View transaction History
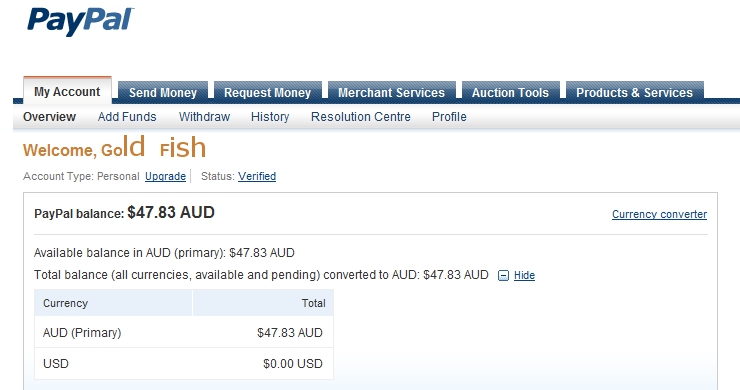Viewport: 740px width, 390px height. pyautogui.click(x=270, y=117)
